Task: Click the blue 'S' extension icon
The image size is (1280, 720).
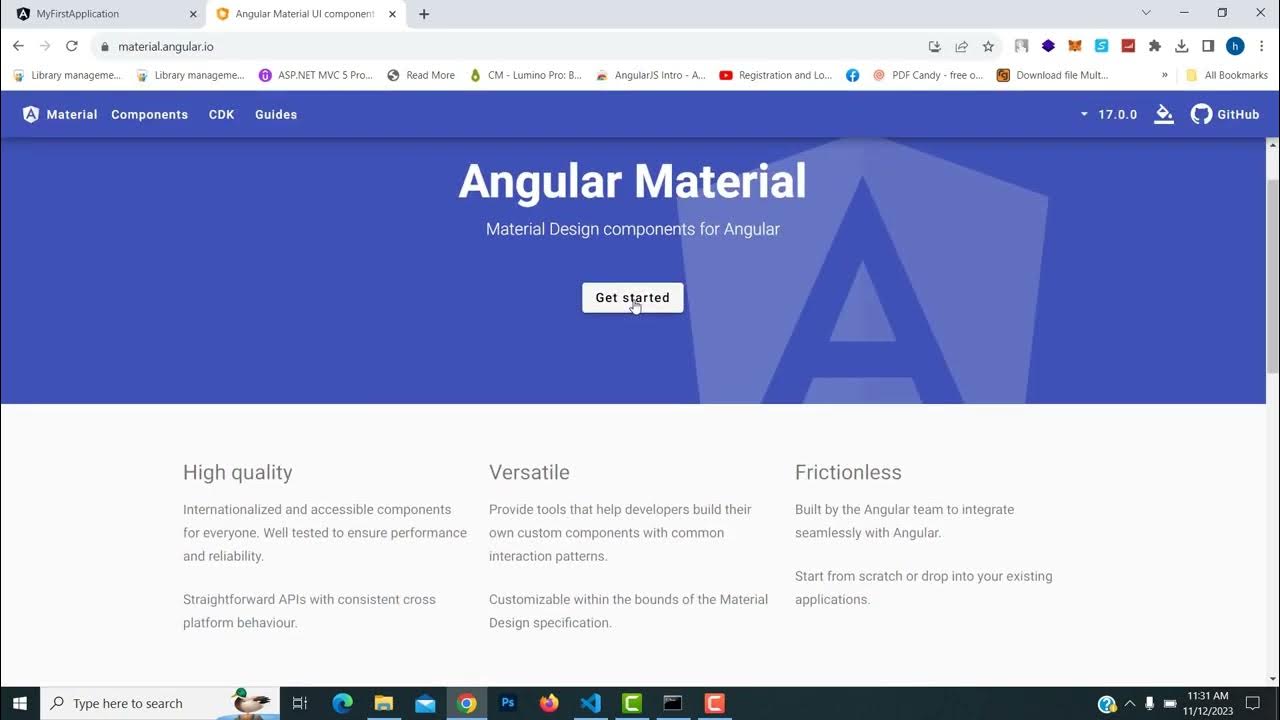Action: click(x=1101, y=46)
